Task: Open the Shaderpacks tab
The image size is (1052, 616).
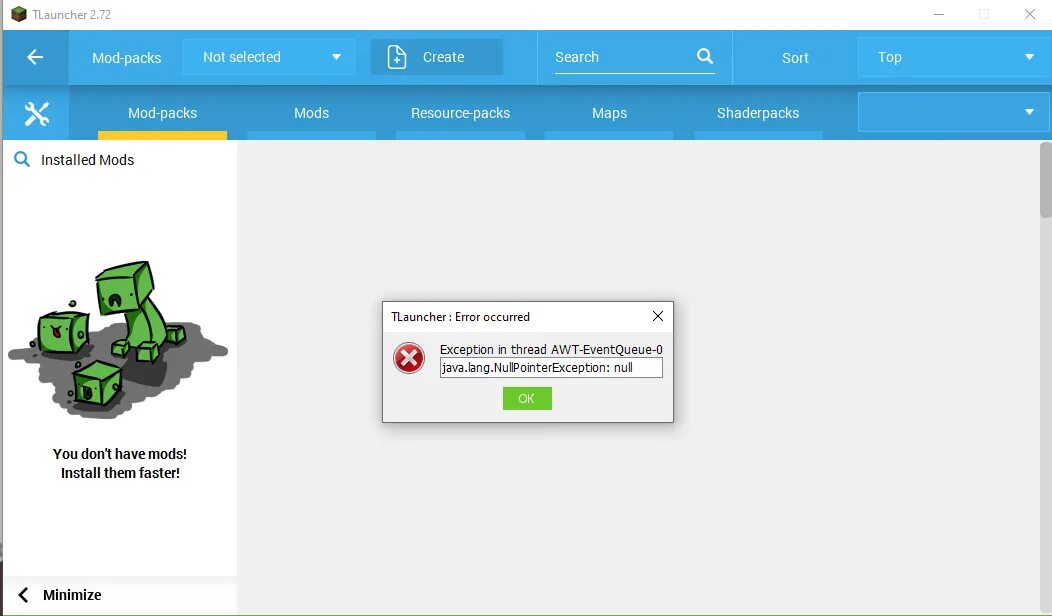Action: click(758, 113)
